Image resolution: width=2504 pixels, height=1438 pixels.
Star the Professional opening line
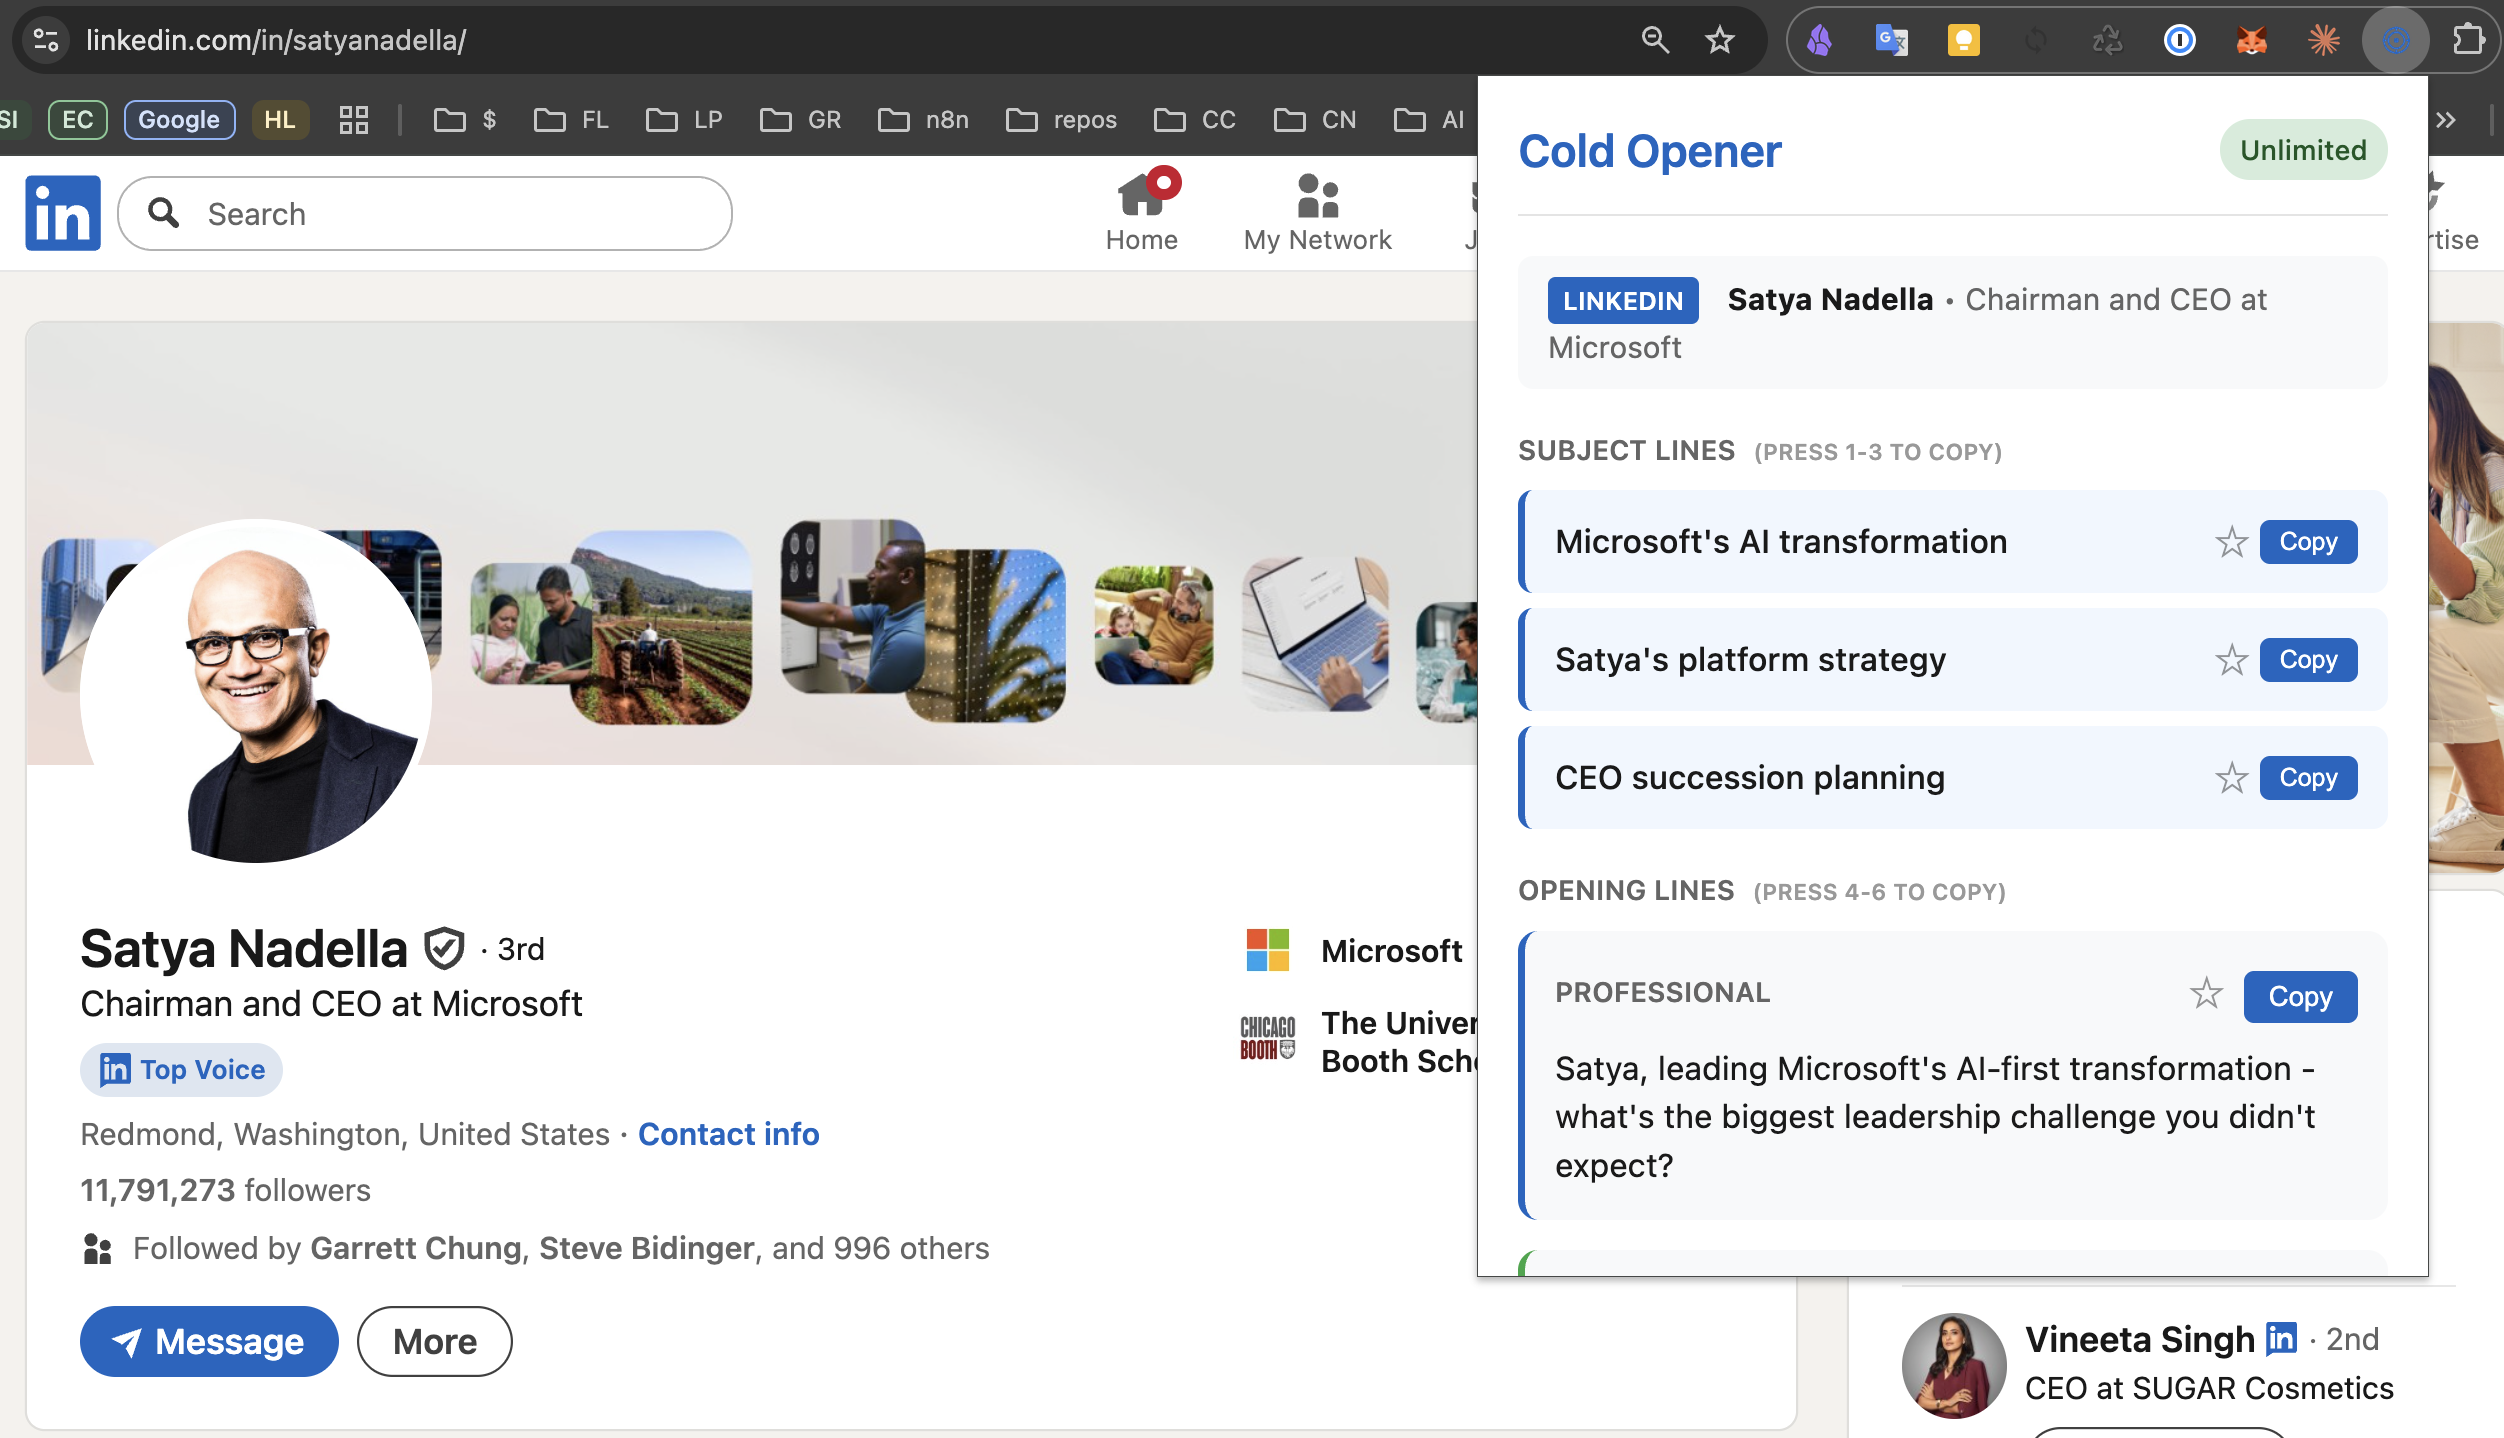coord(2206,993)
